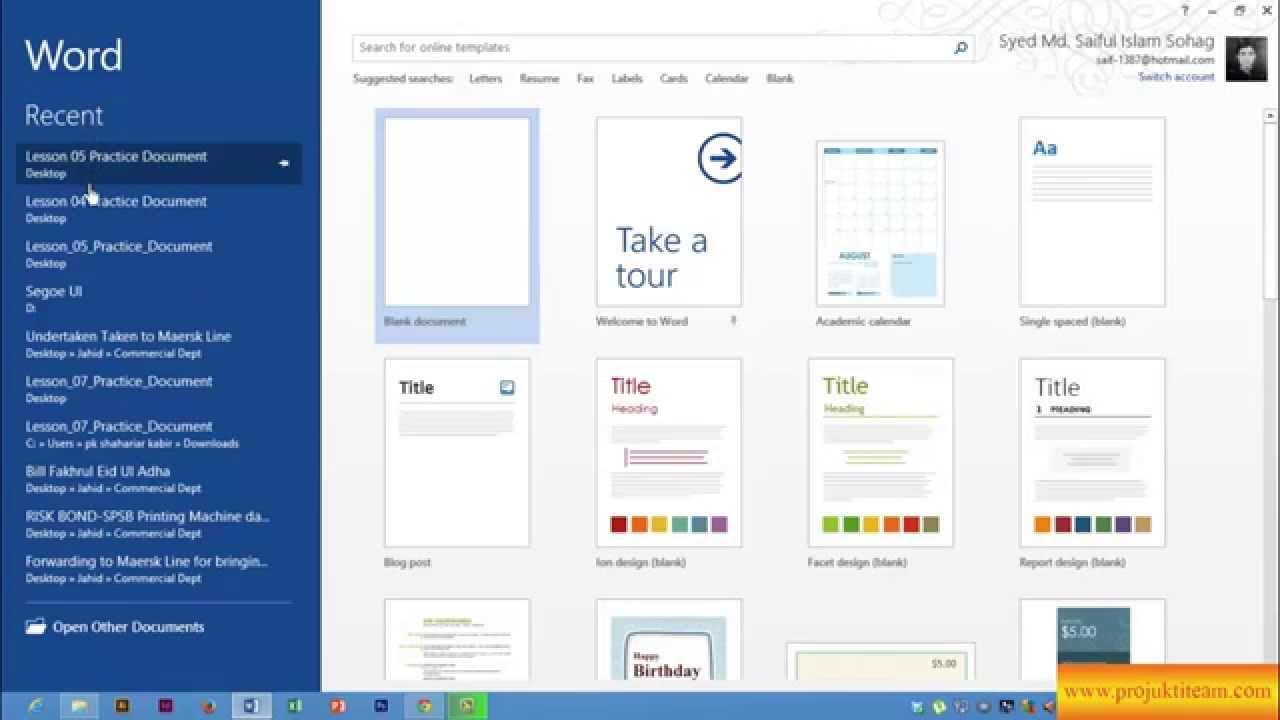The width and height of the screenshot is (1280, 720).
Task: Select the Blog post template
Action: pos(457,453)
